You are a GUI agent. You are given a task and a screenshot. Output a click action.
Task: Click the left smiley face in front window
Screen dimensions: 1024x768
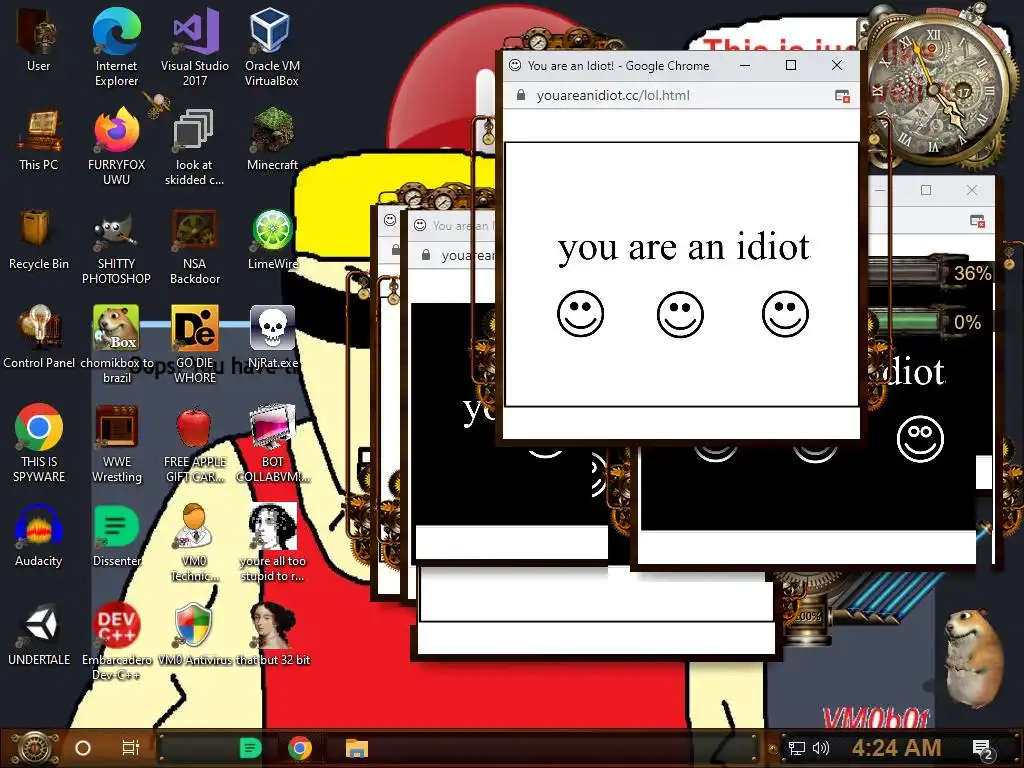coord(580,314)
